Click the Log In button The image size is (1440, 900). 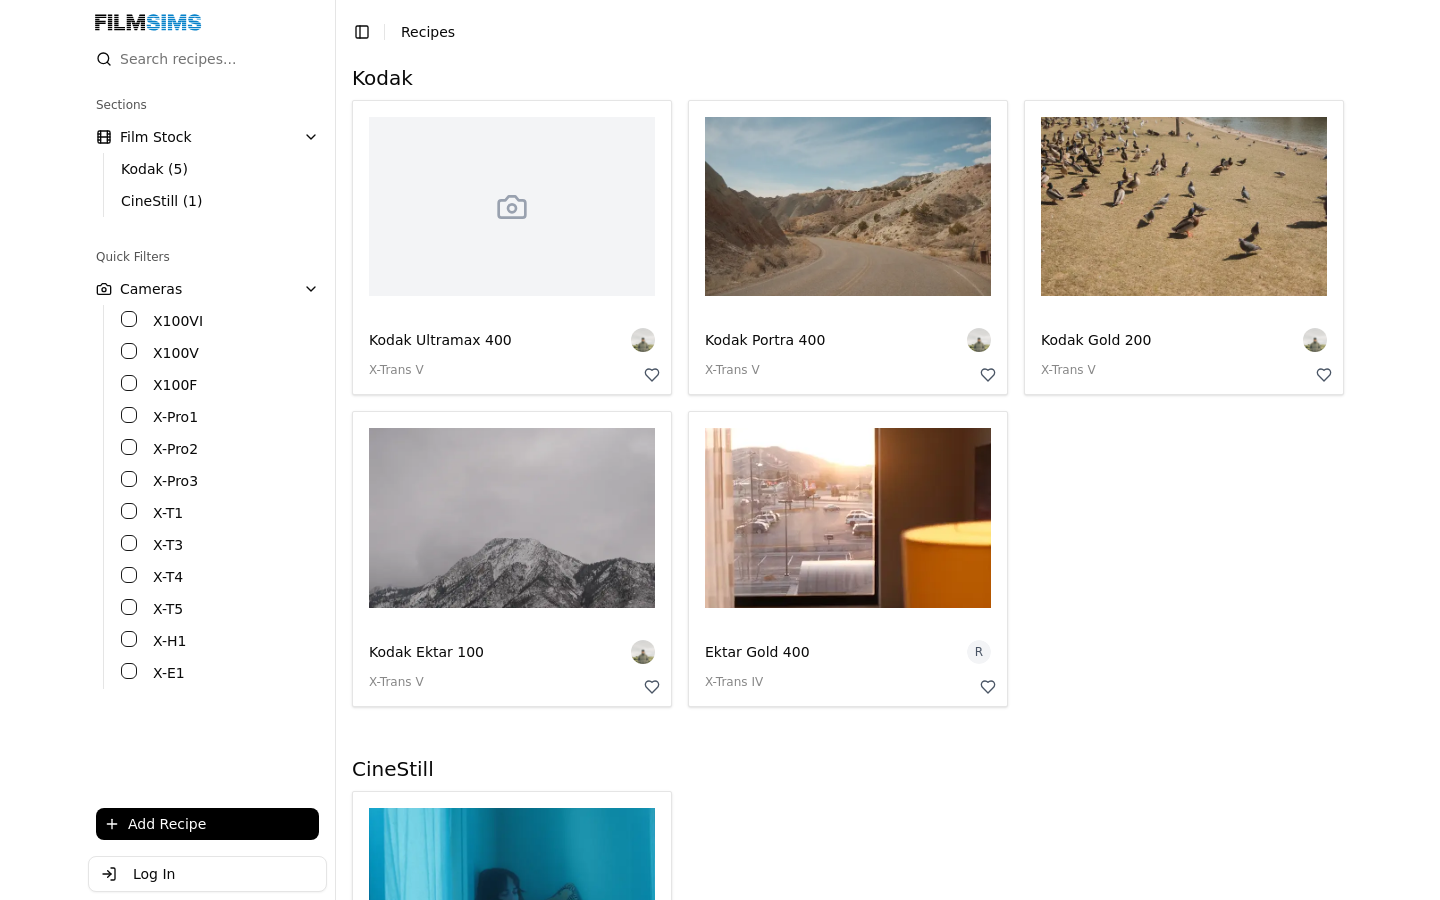207,874
